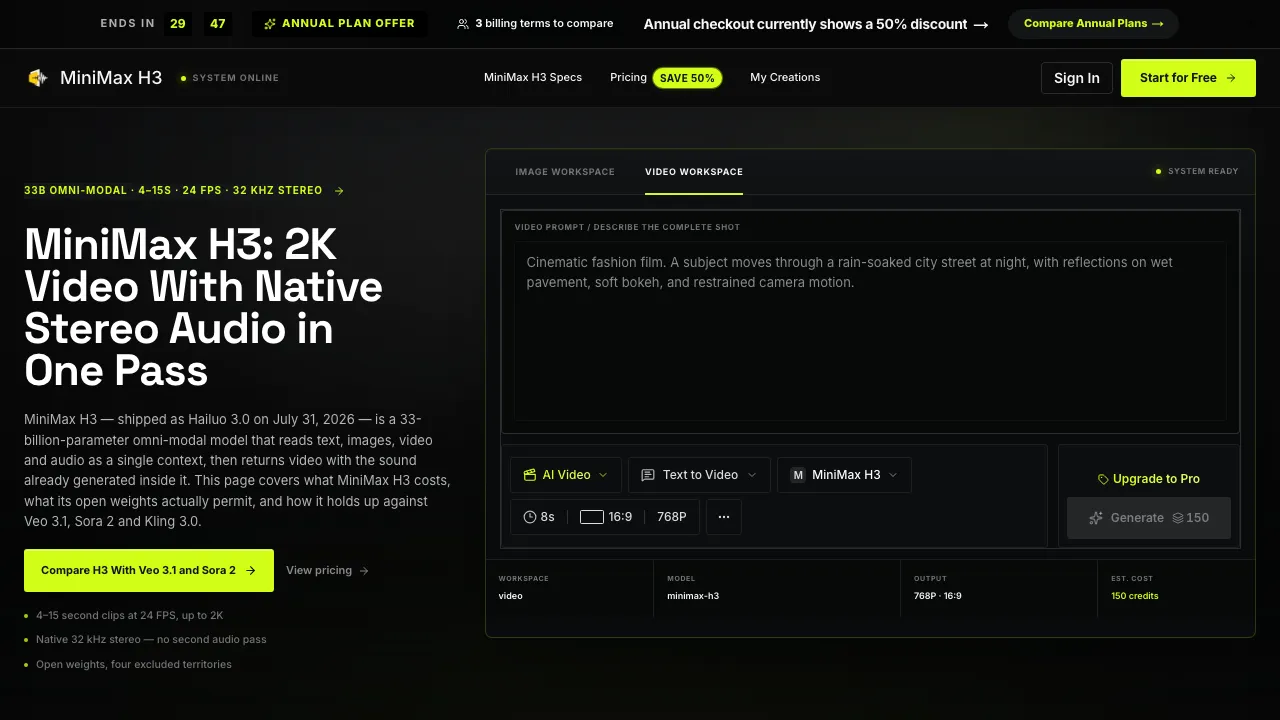Select the 8s duration setting
1280x720 pixels.
pyautogui.click(x=540, y=517)
